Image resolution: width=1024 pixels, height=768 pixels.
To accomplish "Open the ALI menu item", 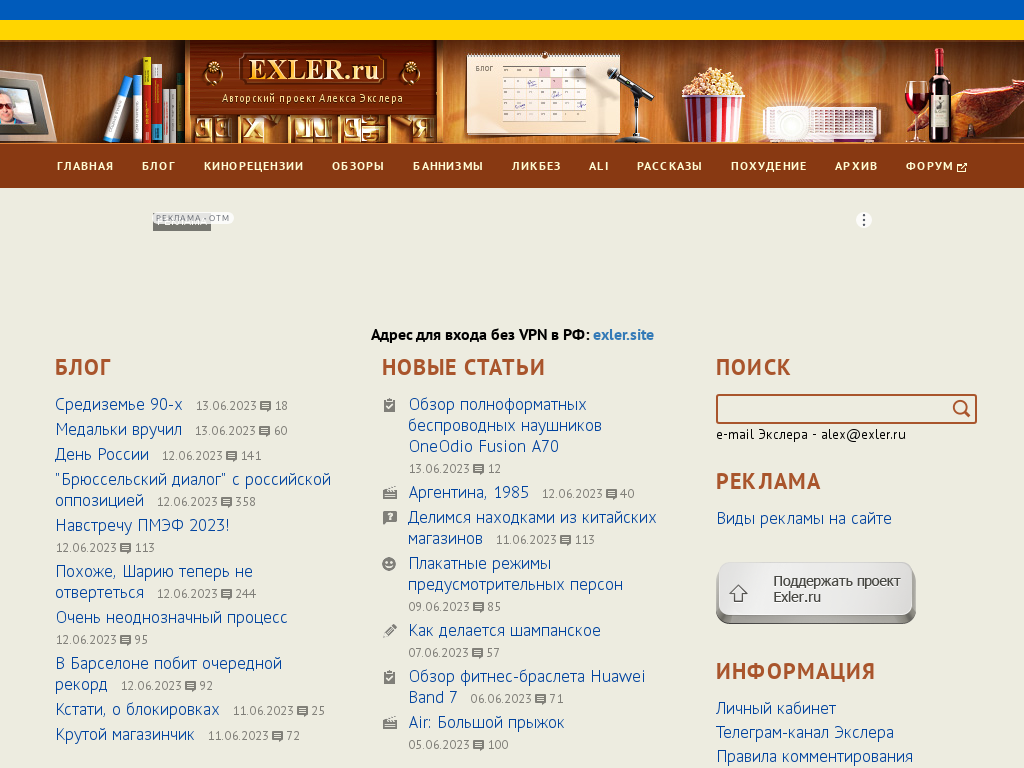I will [599, 167].
